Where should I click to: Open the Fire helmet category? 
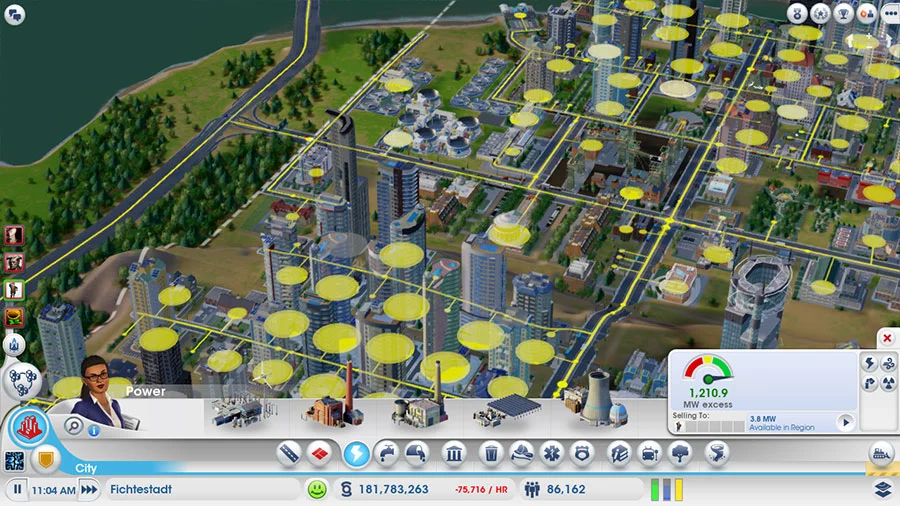(522, 454)
